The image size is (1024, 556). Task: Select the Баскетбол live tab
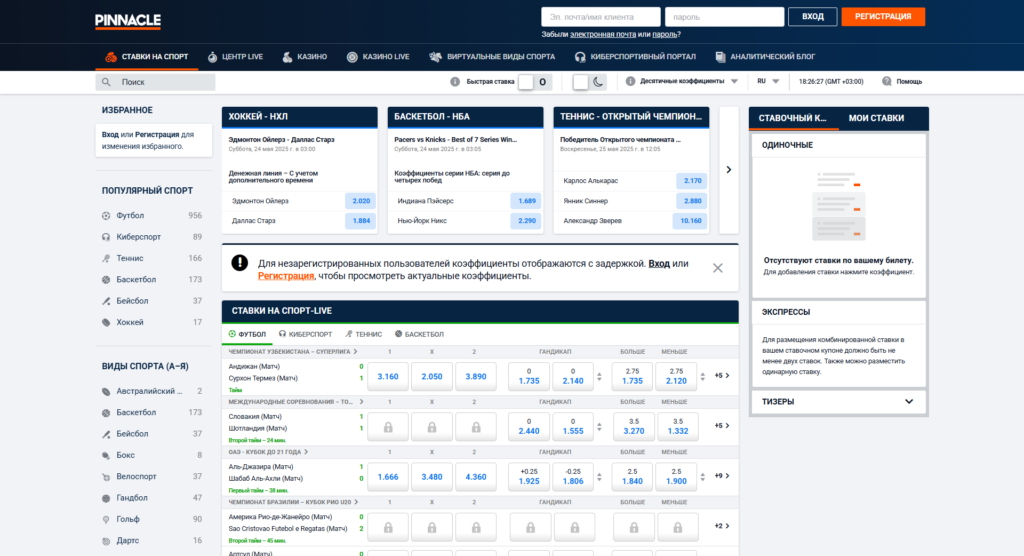[x=419, y=335]
